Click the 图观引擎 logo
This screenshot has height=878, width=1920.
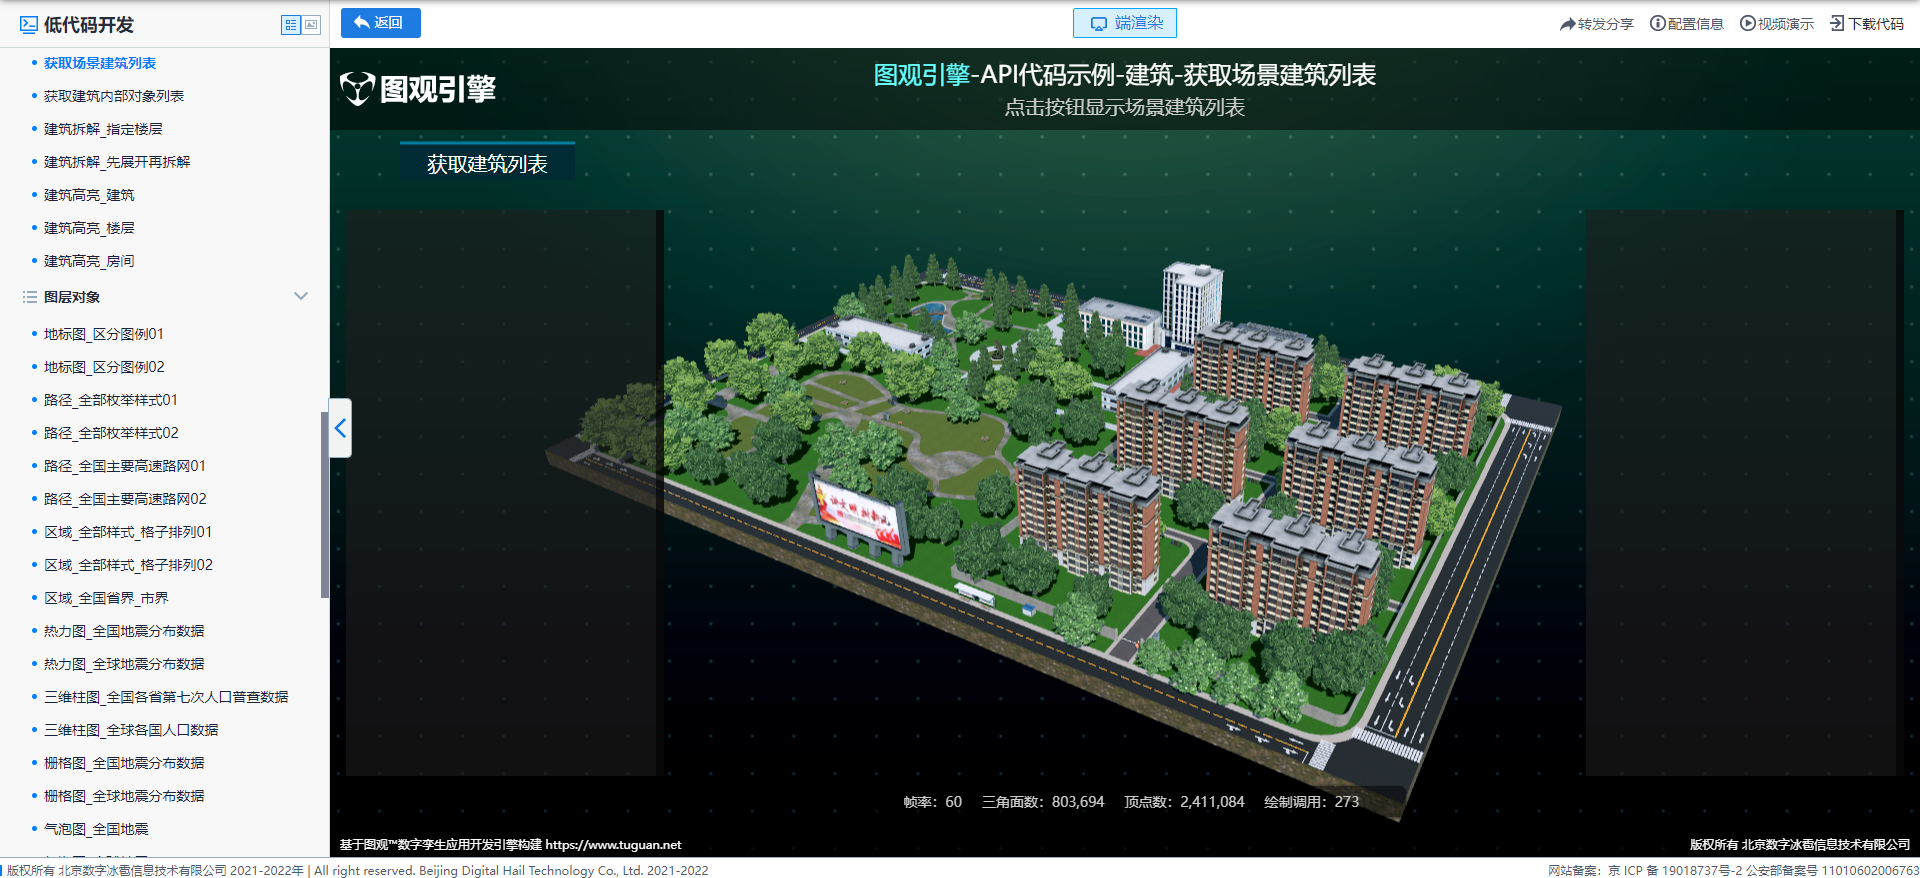point(418,89)
